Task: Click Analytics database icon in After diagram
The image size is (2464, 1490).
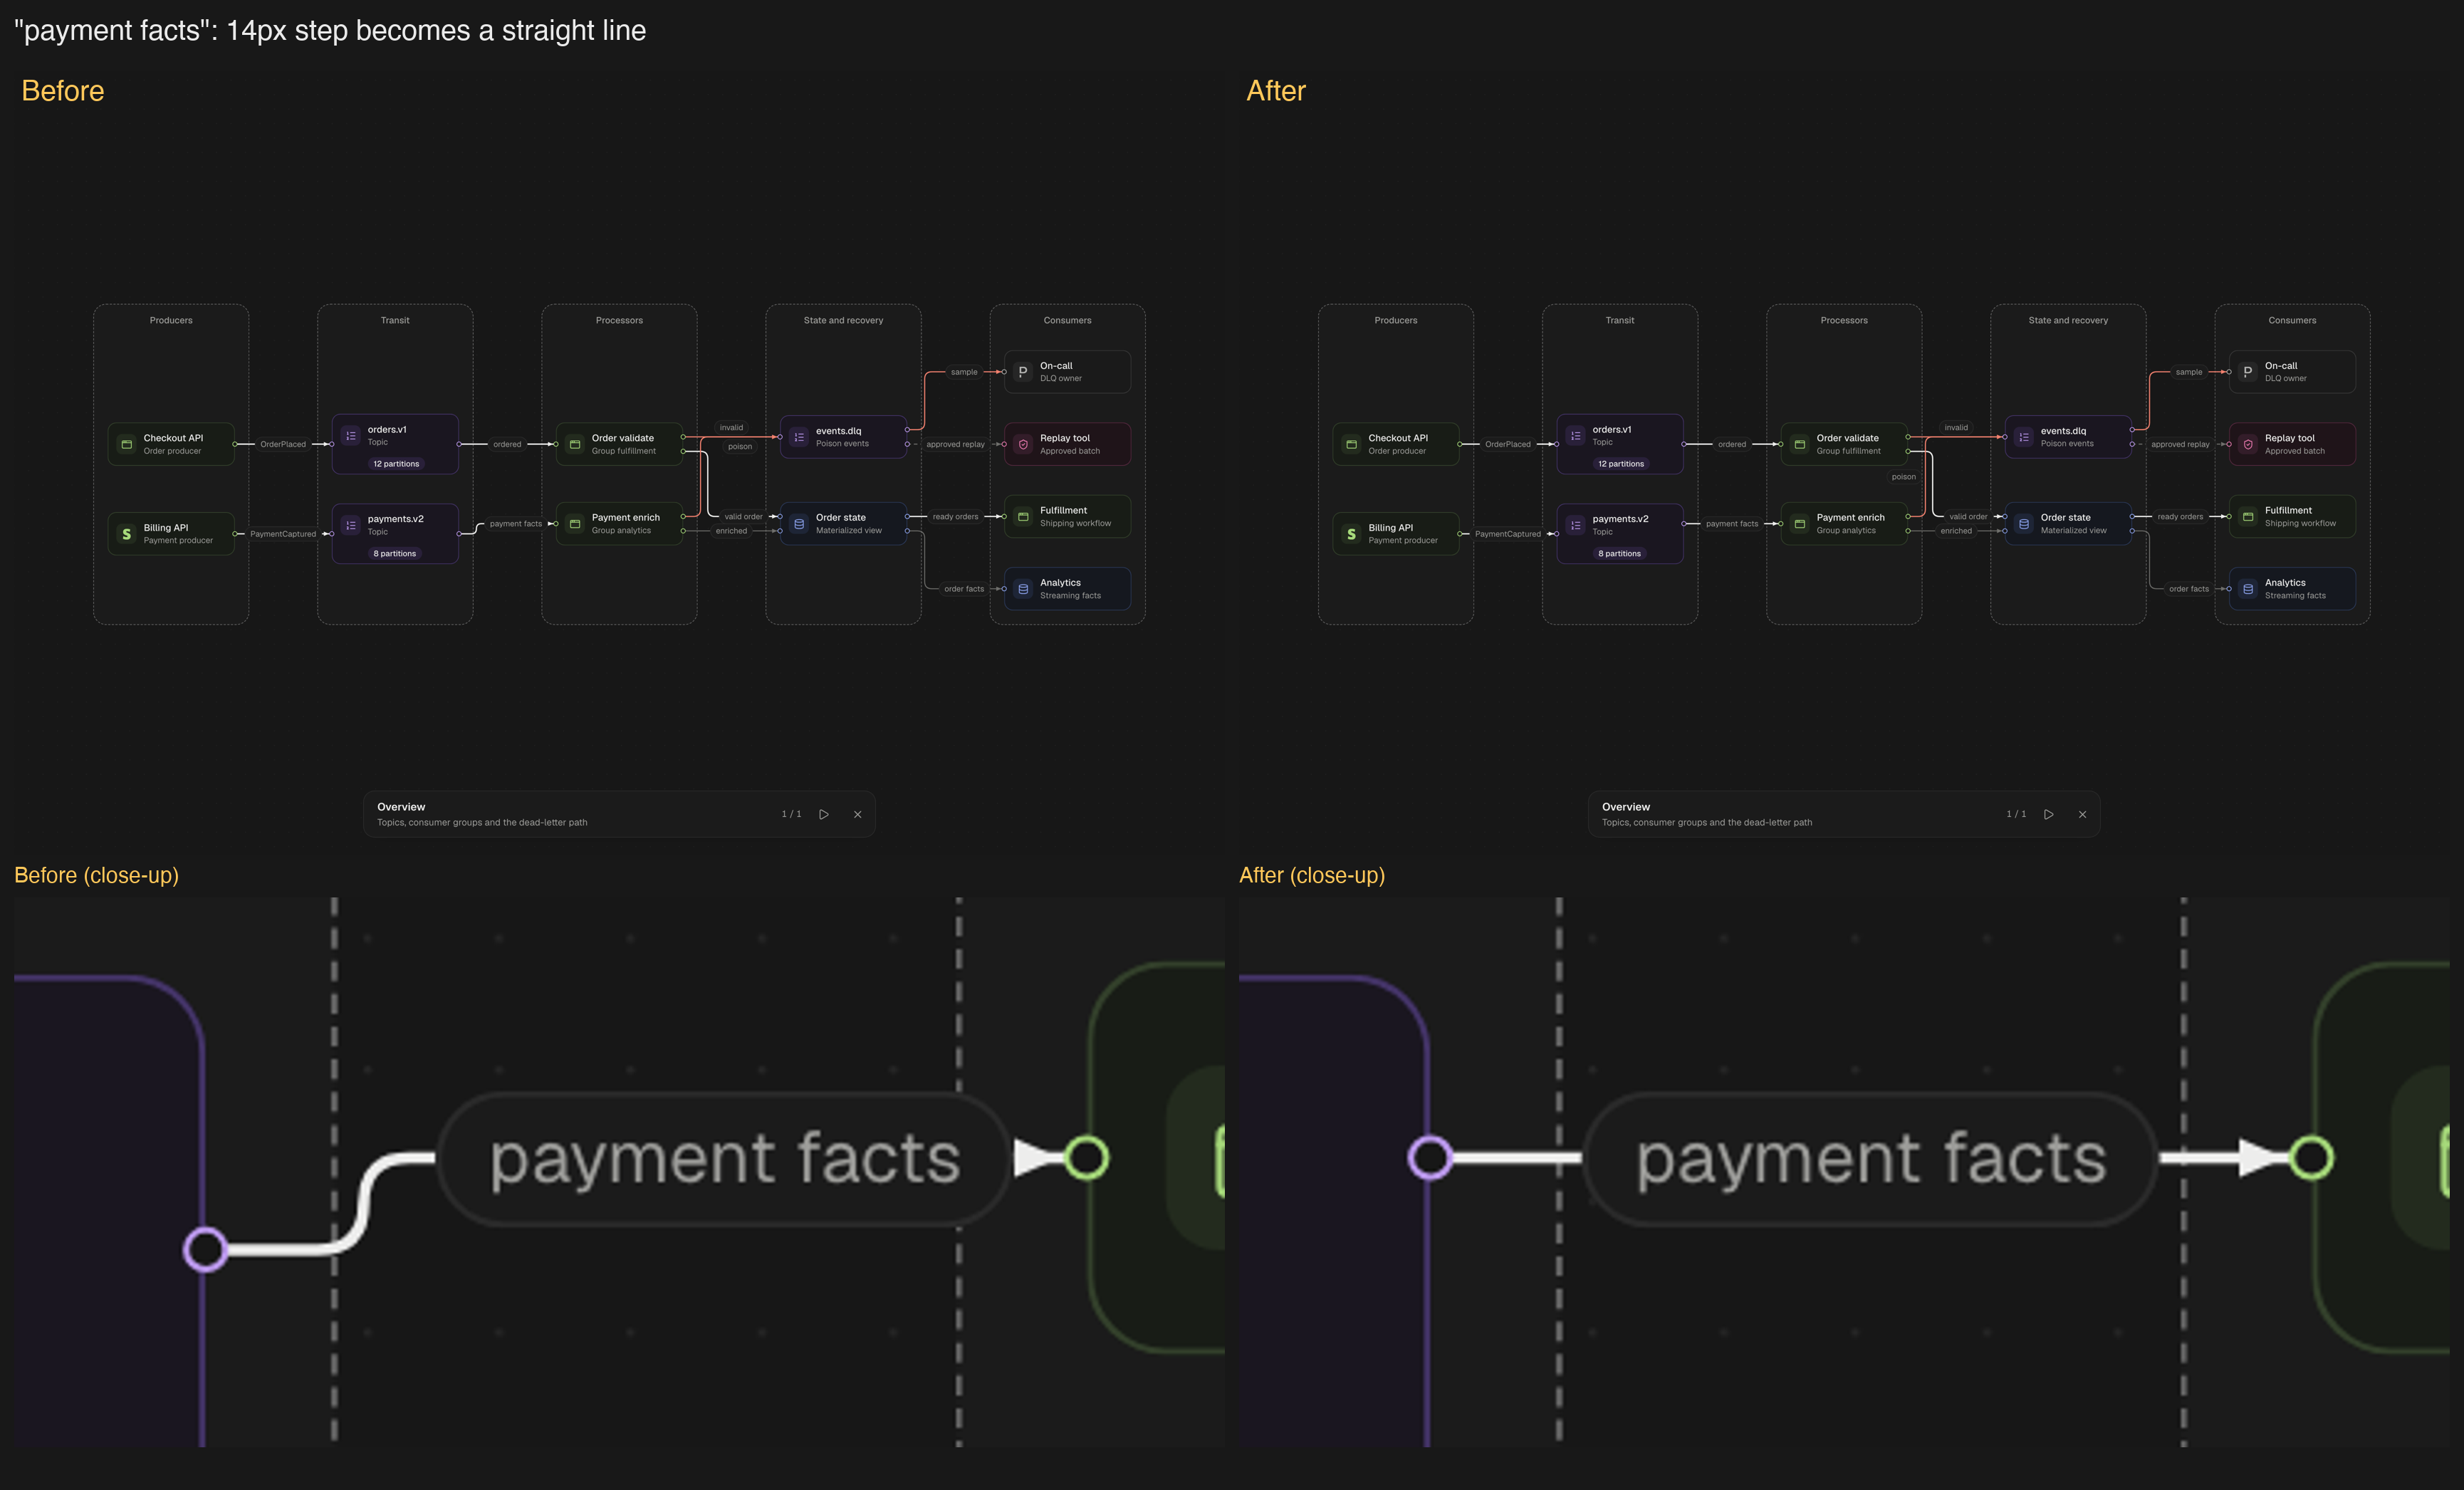Action: coord(2248,589)
